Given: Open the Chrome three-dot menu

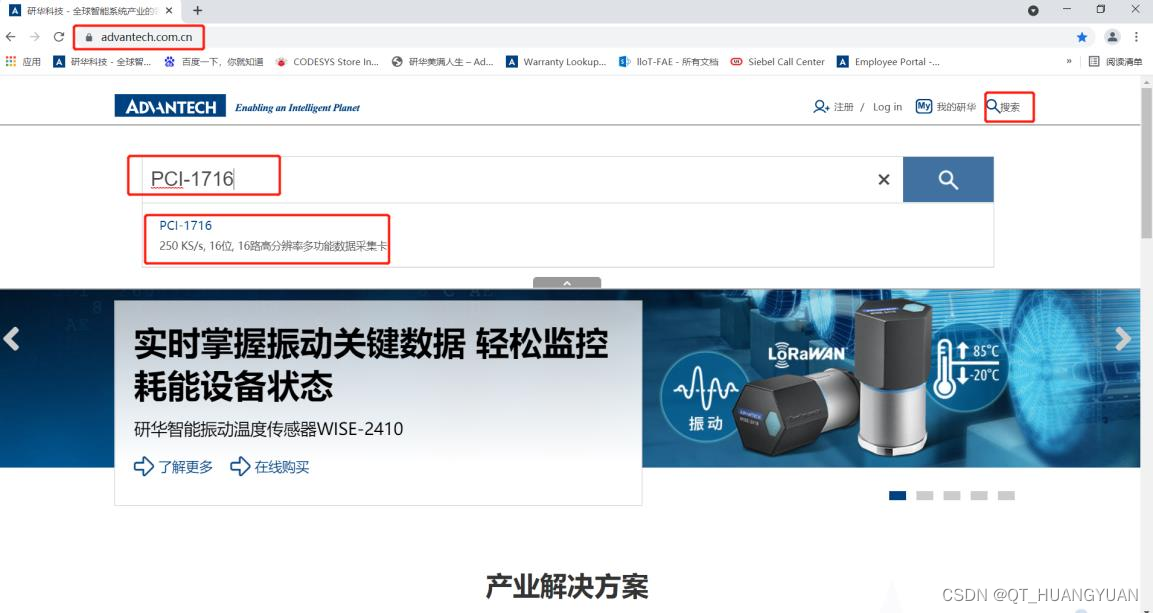Looking at the screenshot, I should click(1136, 37).
